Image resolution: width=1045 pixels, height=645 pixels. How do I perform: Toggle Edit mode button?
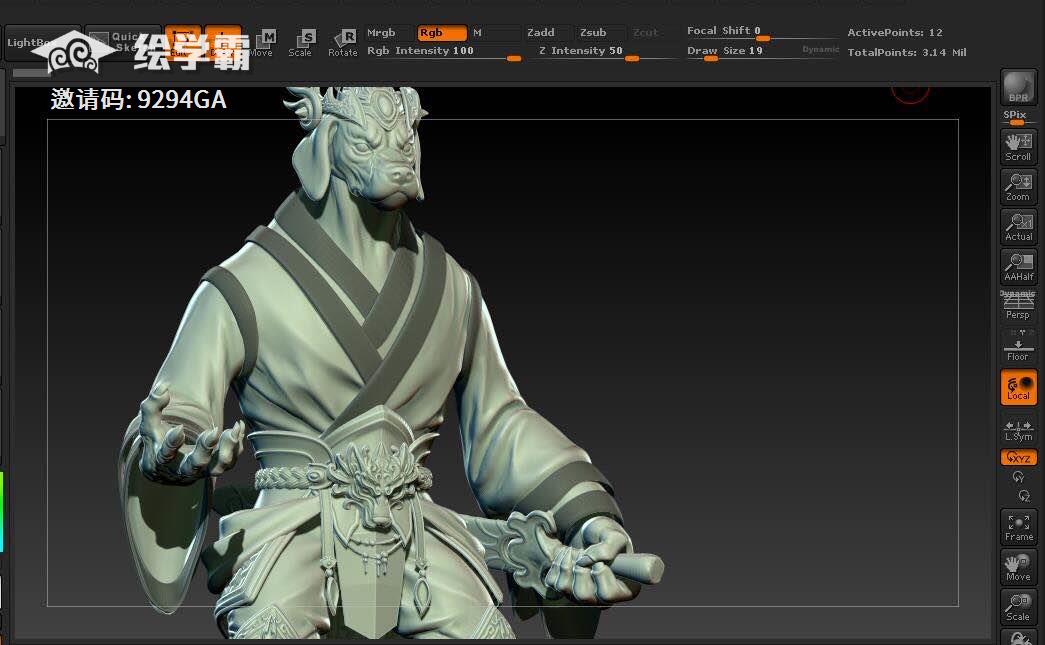[x=183, y=43]
